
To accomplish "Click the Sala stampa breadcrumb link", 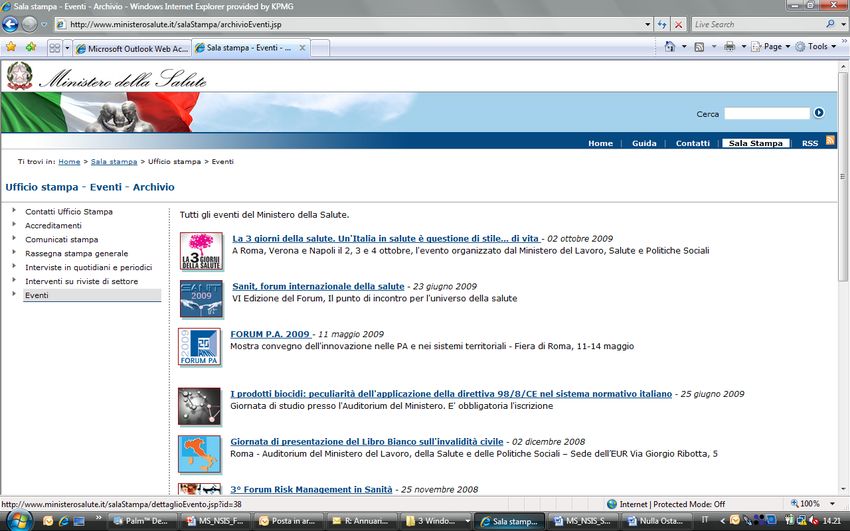I will click(x=114, y=161).
